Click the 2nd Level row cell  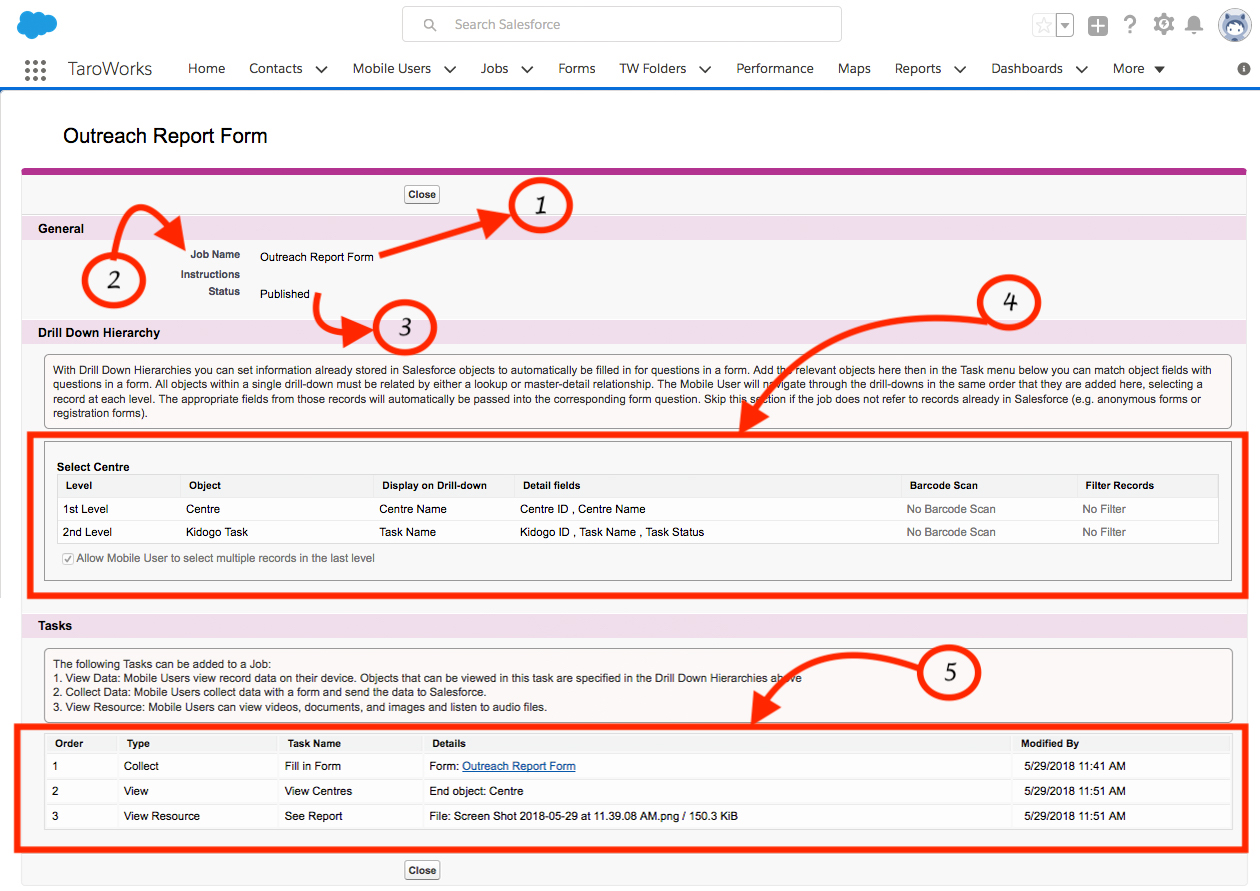87,532
